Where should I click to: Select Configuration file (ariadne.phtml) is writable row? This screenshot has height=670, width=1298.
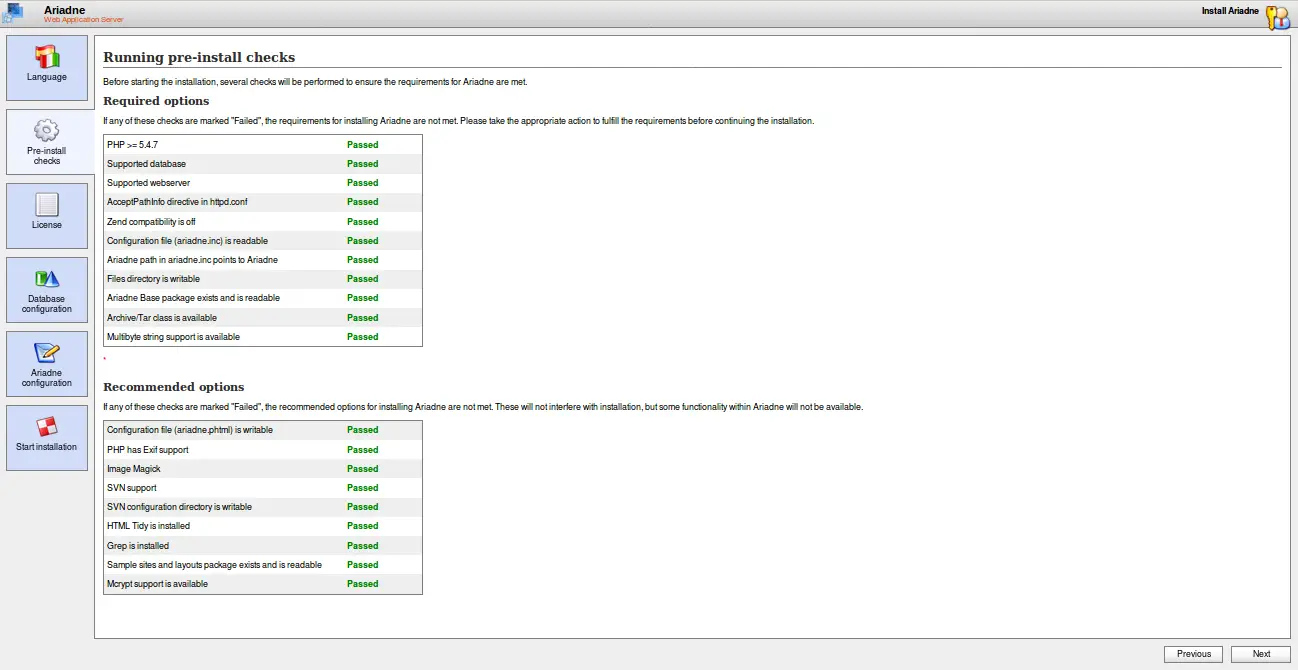tap(263, 430)
